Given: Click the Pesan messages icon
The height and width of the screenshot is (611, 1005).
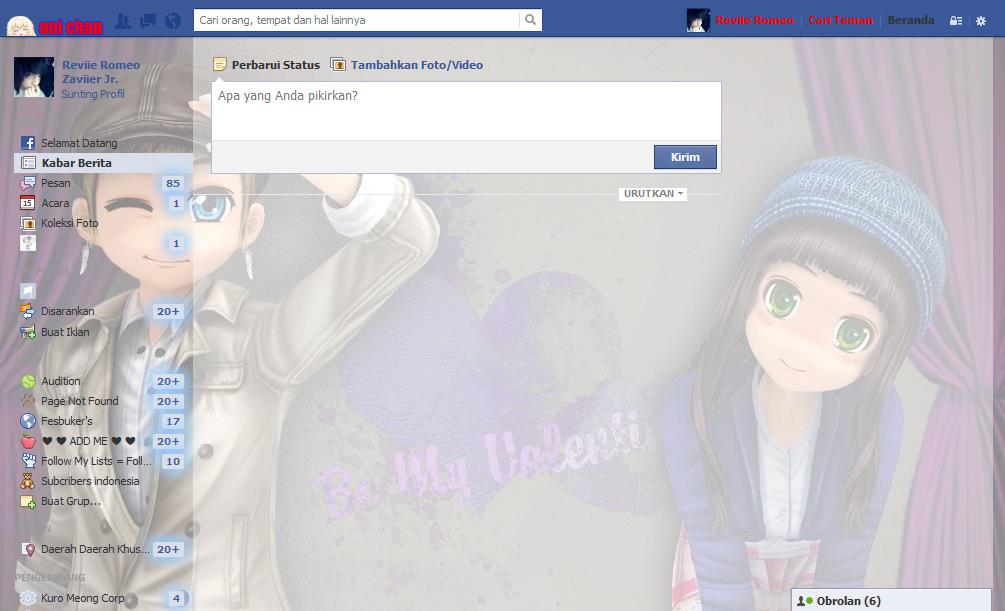Looking at the screenshot, I should click(28, 183).
